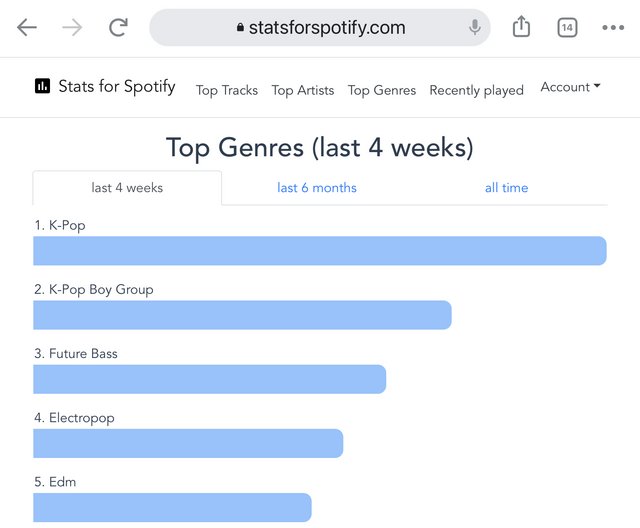Expand the Account dropdown
This screenshot has height=528, width=640.
(x=570, y=87)
